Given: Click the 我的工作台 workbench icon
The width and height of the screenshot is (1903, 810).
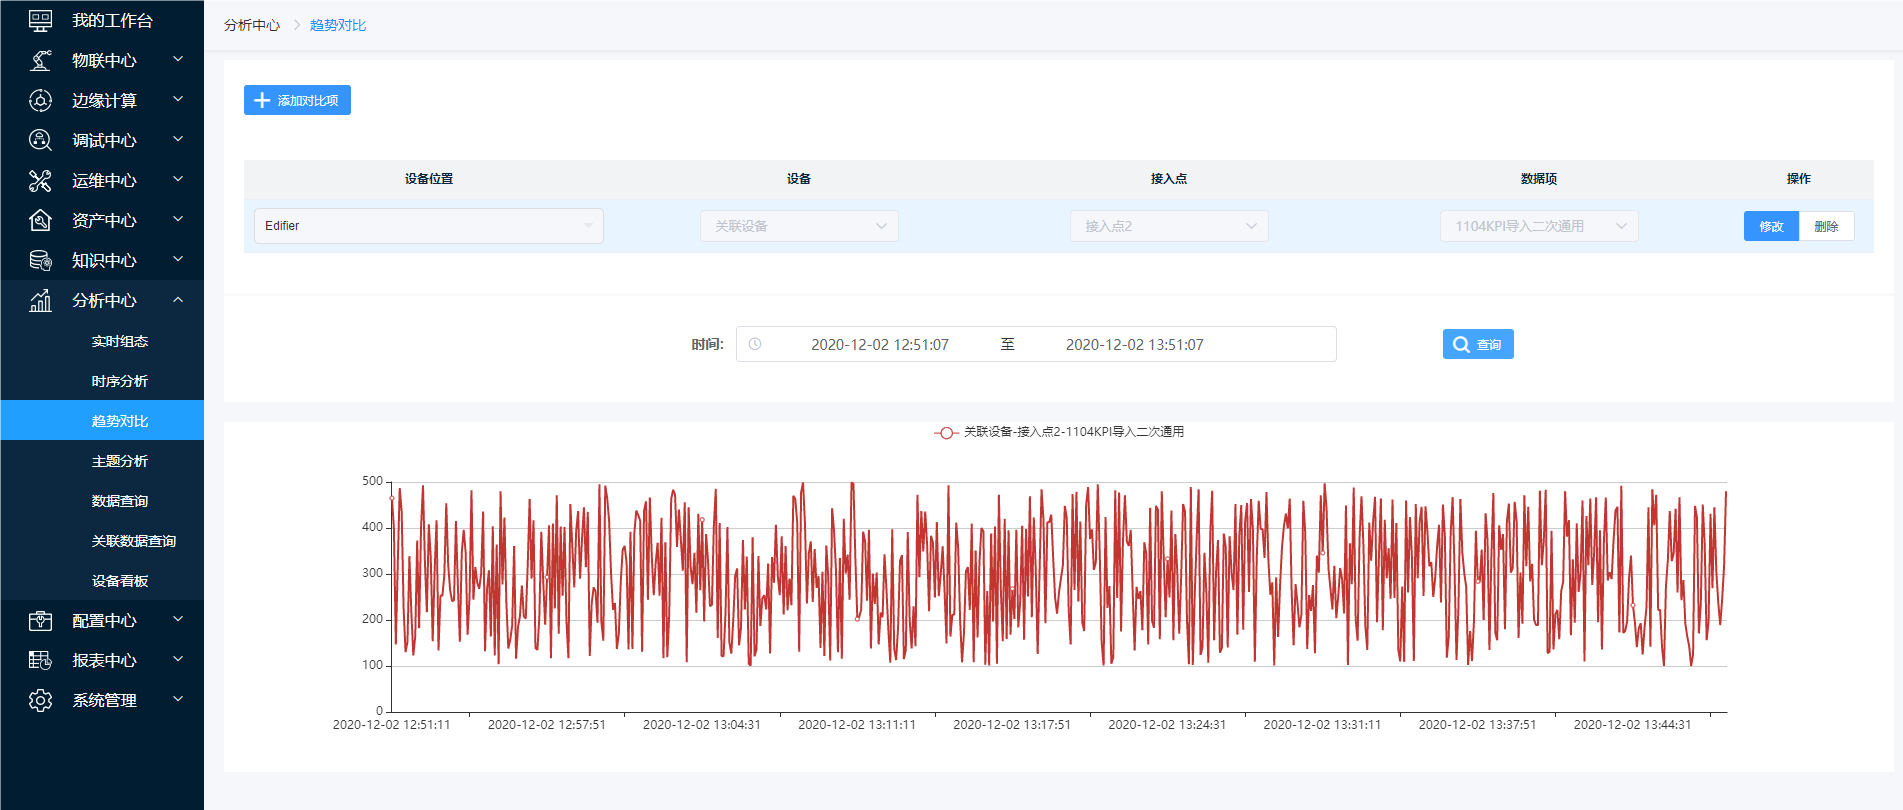Looking at the screenshot, I should click(x=40, y=20).
